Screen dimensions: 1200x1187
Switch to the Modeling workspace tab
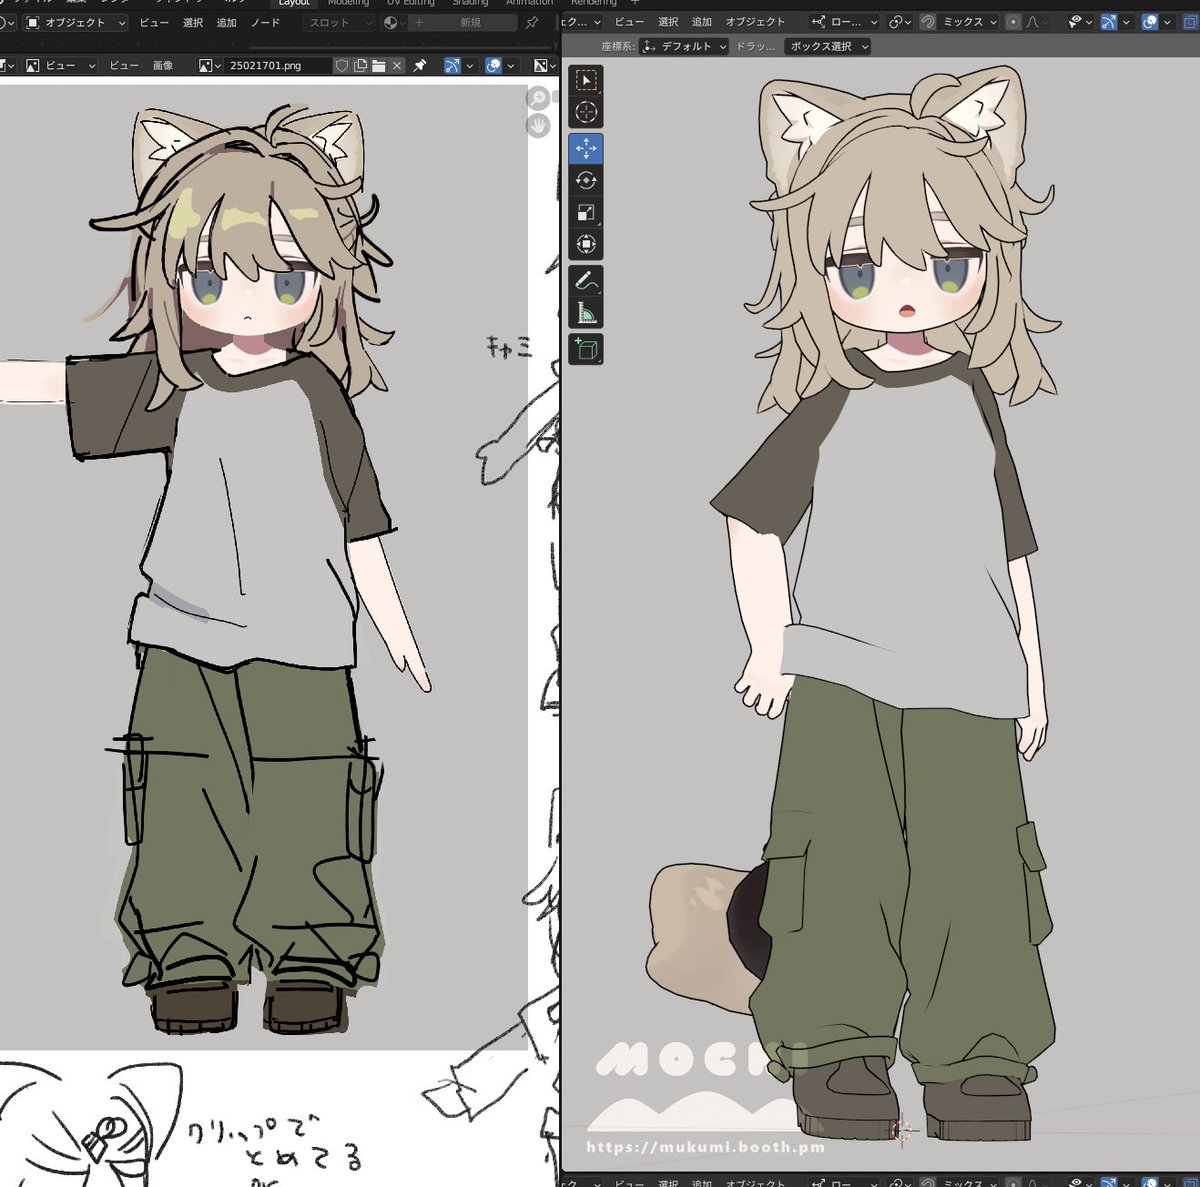(348, 3)
